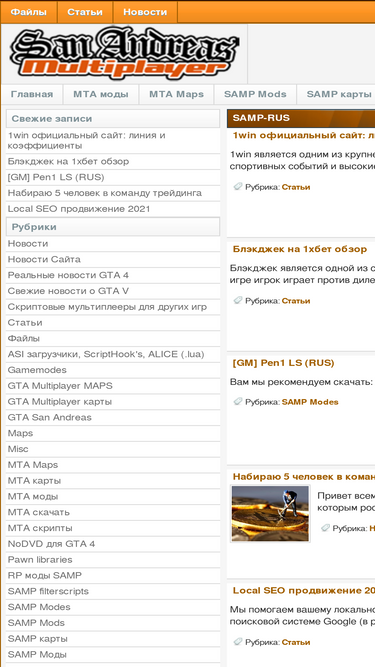Open Скриптовые мультиплееры для других игр category
Image resolution: width=375 pixels, height=667 pixels.
point(107,307)
